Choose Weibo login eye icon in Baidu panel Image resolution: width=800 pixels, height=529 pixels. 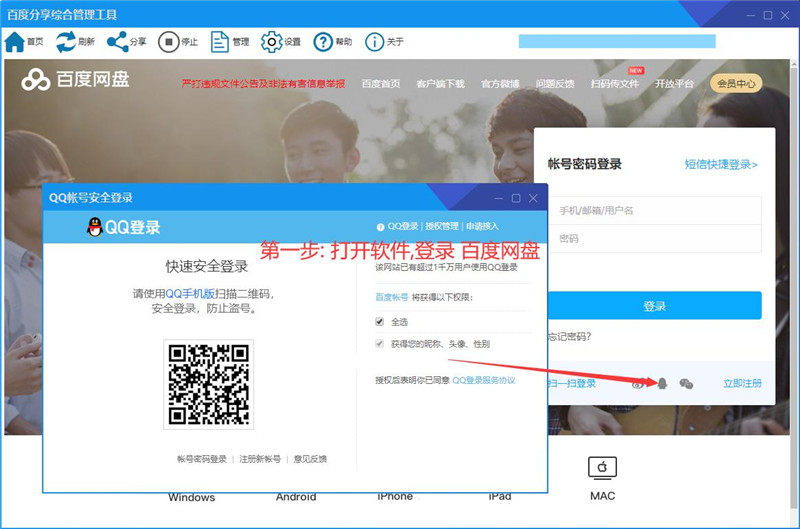point(638,384)
